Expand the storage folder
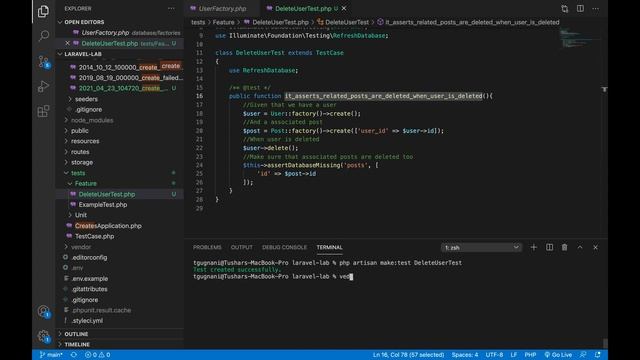This screenshot has height=360, width=640. pyautogui.click(x=82, y=162)
